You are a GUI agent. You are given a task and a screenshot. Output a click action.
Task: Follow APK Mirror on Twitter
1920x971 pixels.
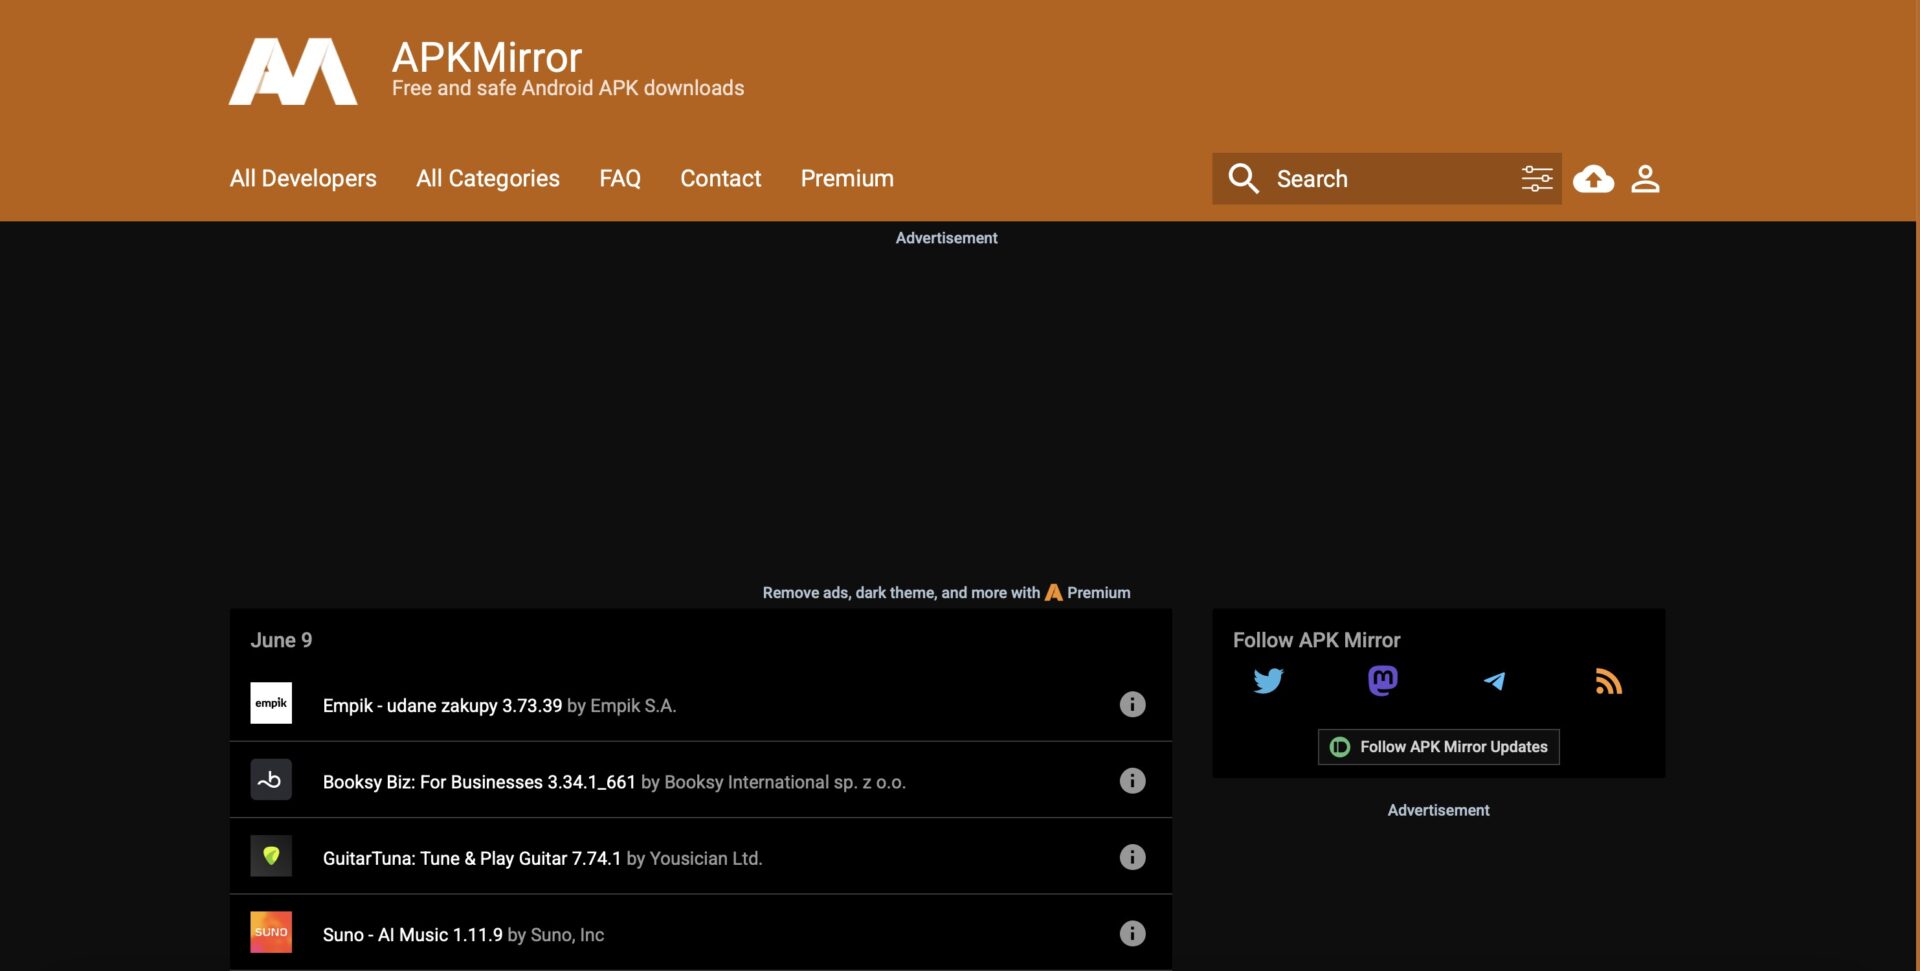1268,681
